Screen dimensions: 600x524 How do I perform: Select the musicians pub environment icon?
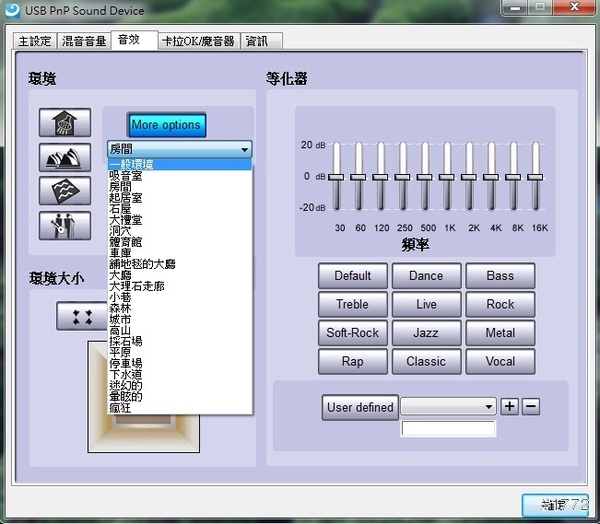point(64,225)
